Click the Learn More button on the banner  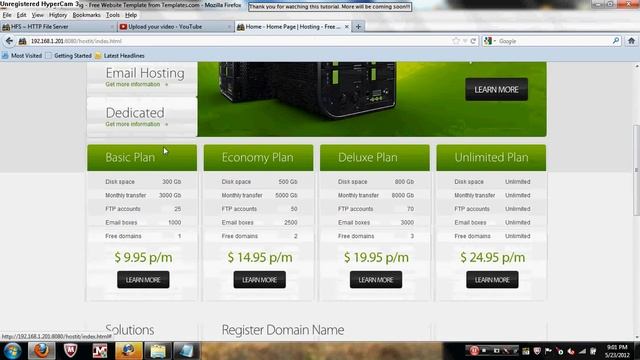pos(496,89)
